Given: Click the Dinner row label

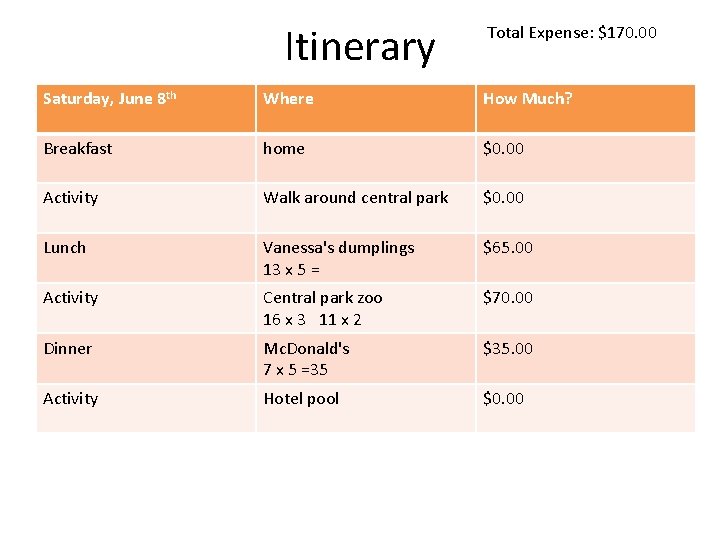Looking at the screenshot, I should (67, 349).
